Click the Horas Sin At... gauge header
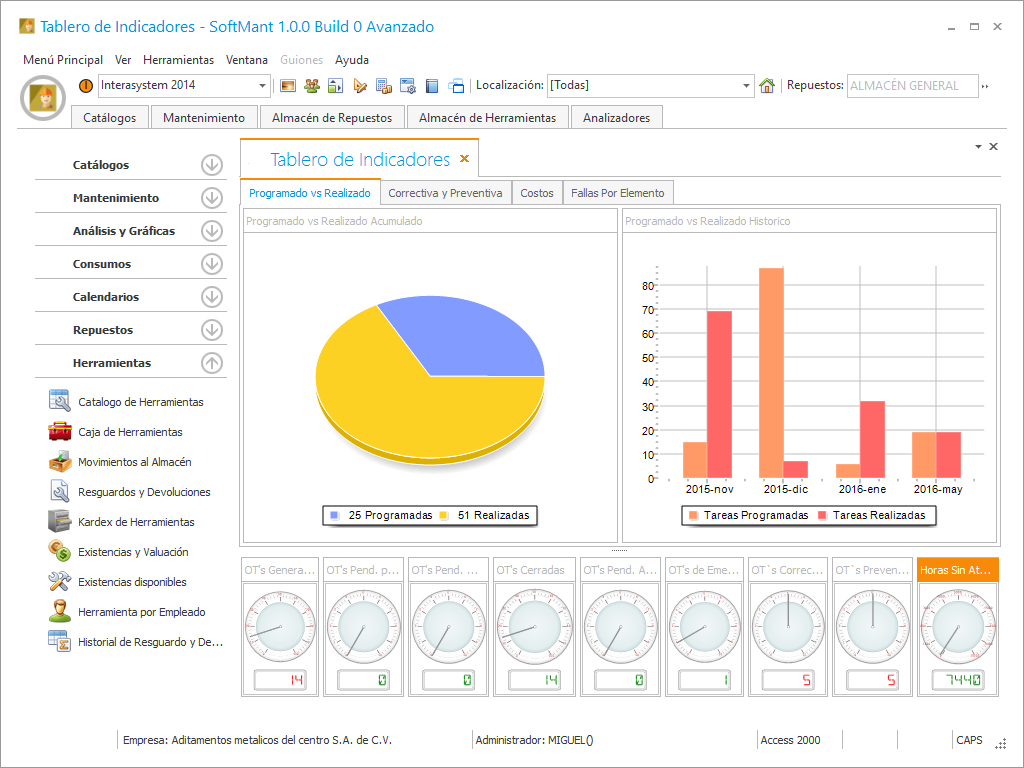Image resolution: width=1024 pixels, height=768 pixels. coord(957,570)
